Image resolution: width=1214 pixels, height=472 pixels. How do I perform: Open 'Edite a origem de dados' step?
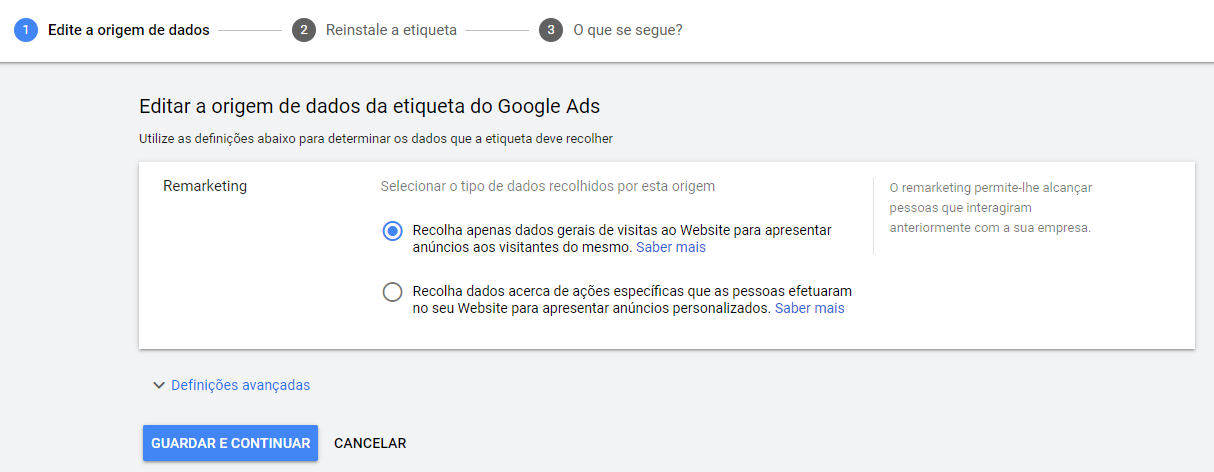click(129, 30)
